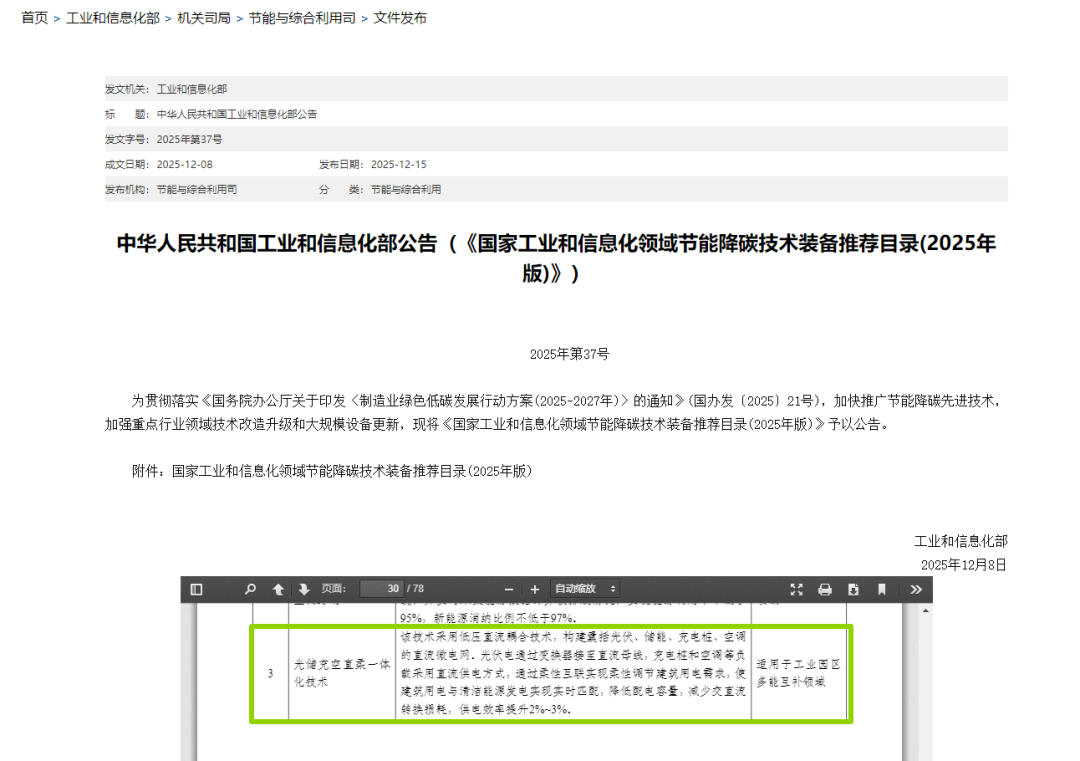Viewport: 1080px width, 761px height.
Task: Click the PDF bookmark current view icon
Action: (882, 589)
